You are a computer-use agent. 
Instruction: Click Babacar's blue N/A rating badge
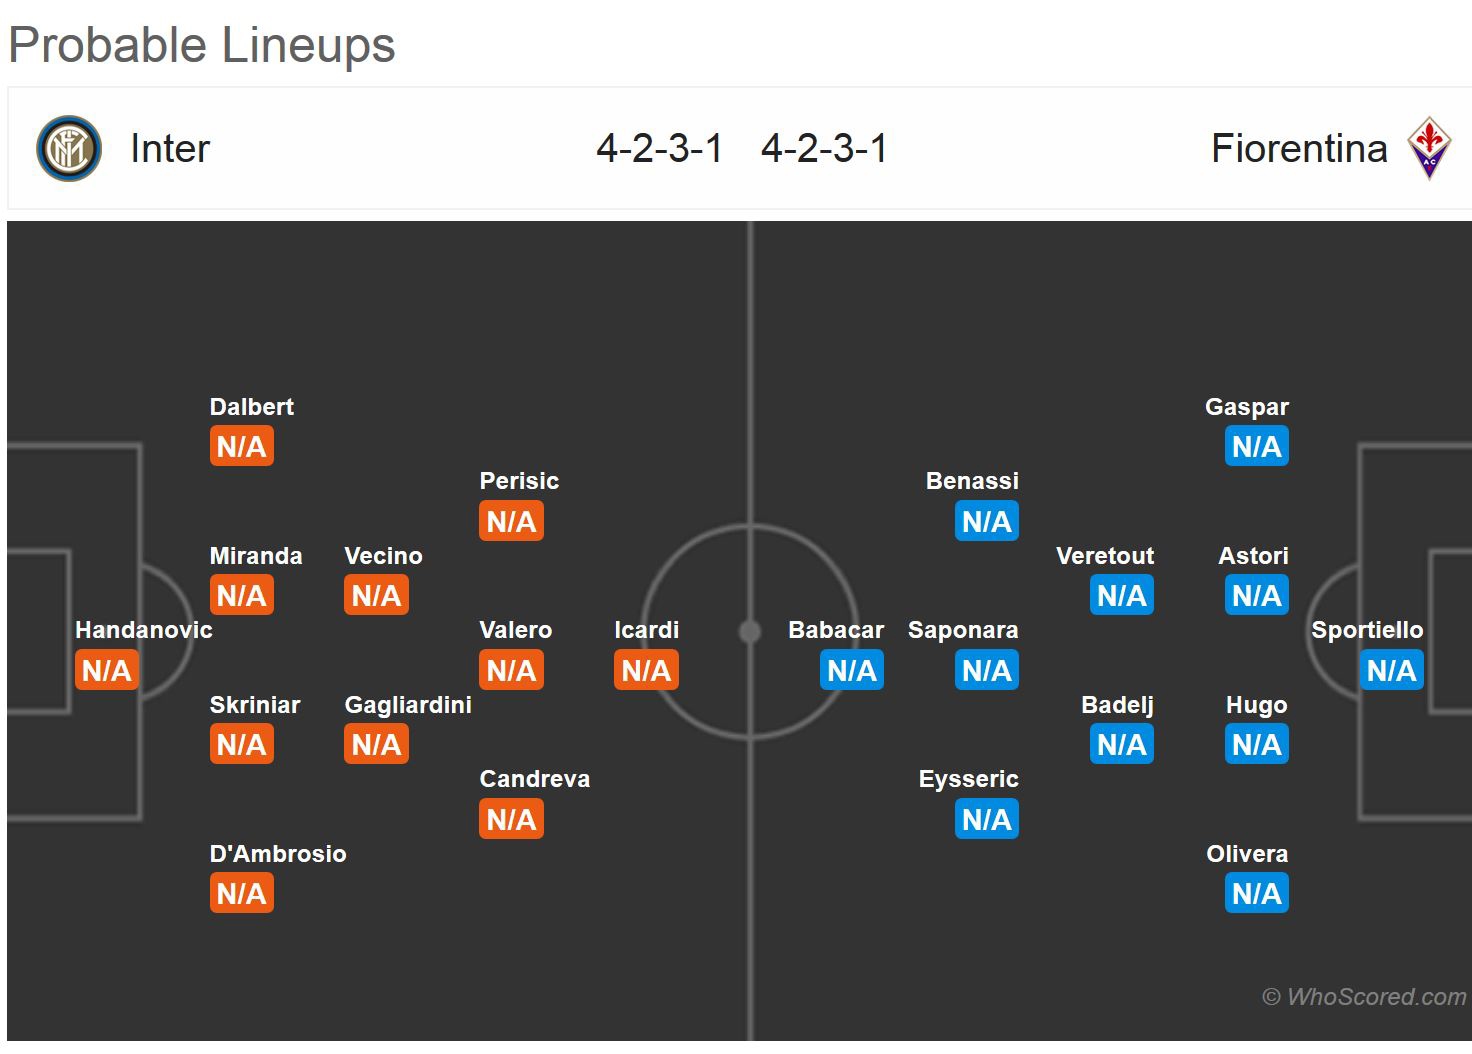[852, 670]
